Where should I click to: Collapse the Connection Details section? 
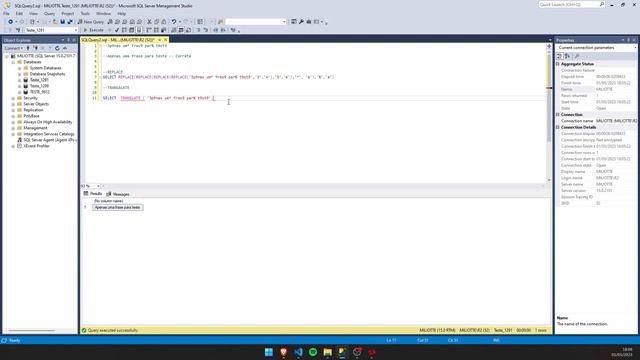click(x=558, y=127)
